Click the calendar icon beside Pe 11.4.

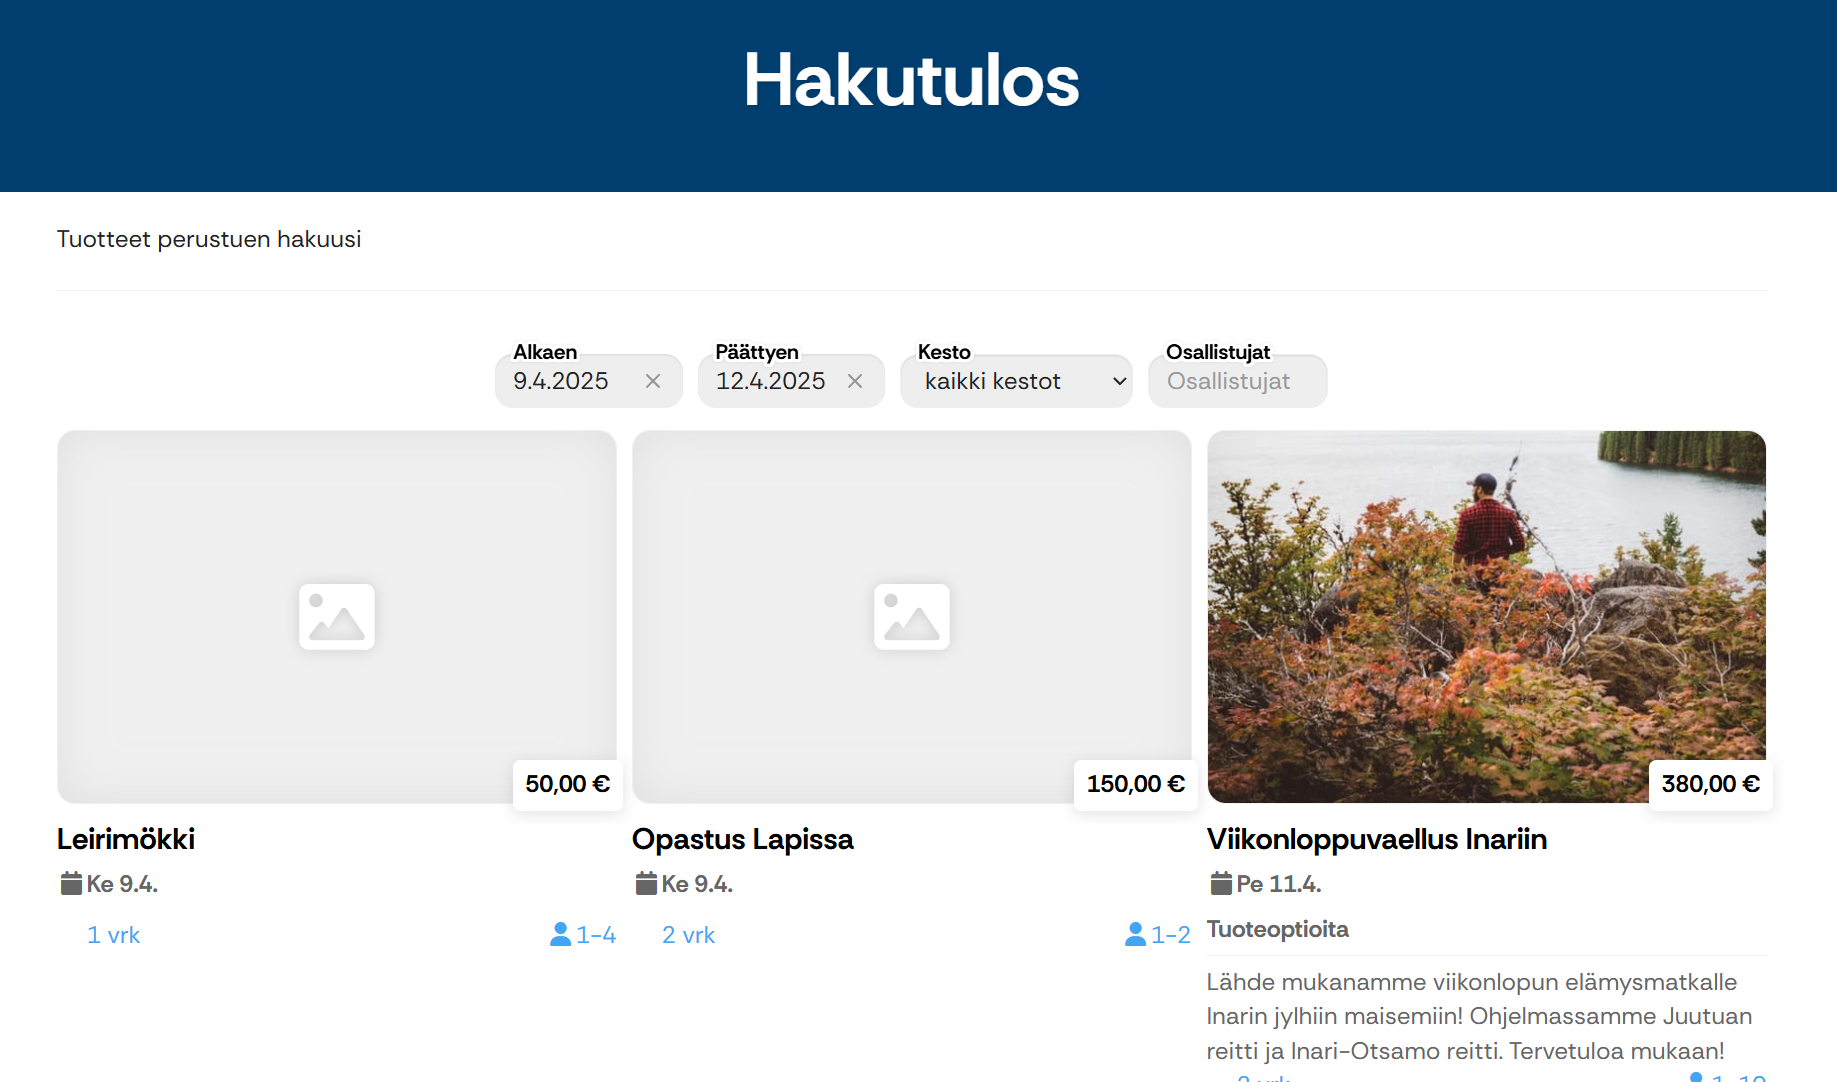pyautogui.click(x=1221, y=884)
